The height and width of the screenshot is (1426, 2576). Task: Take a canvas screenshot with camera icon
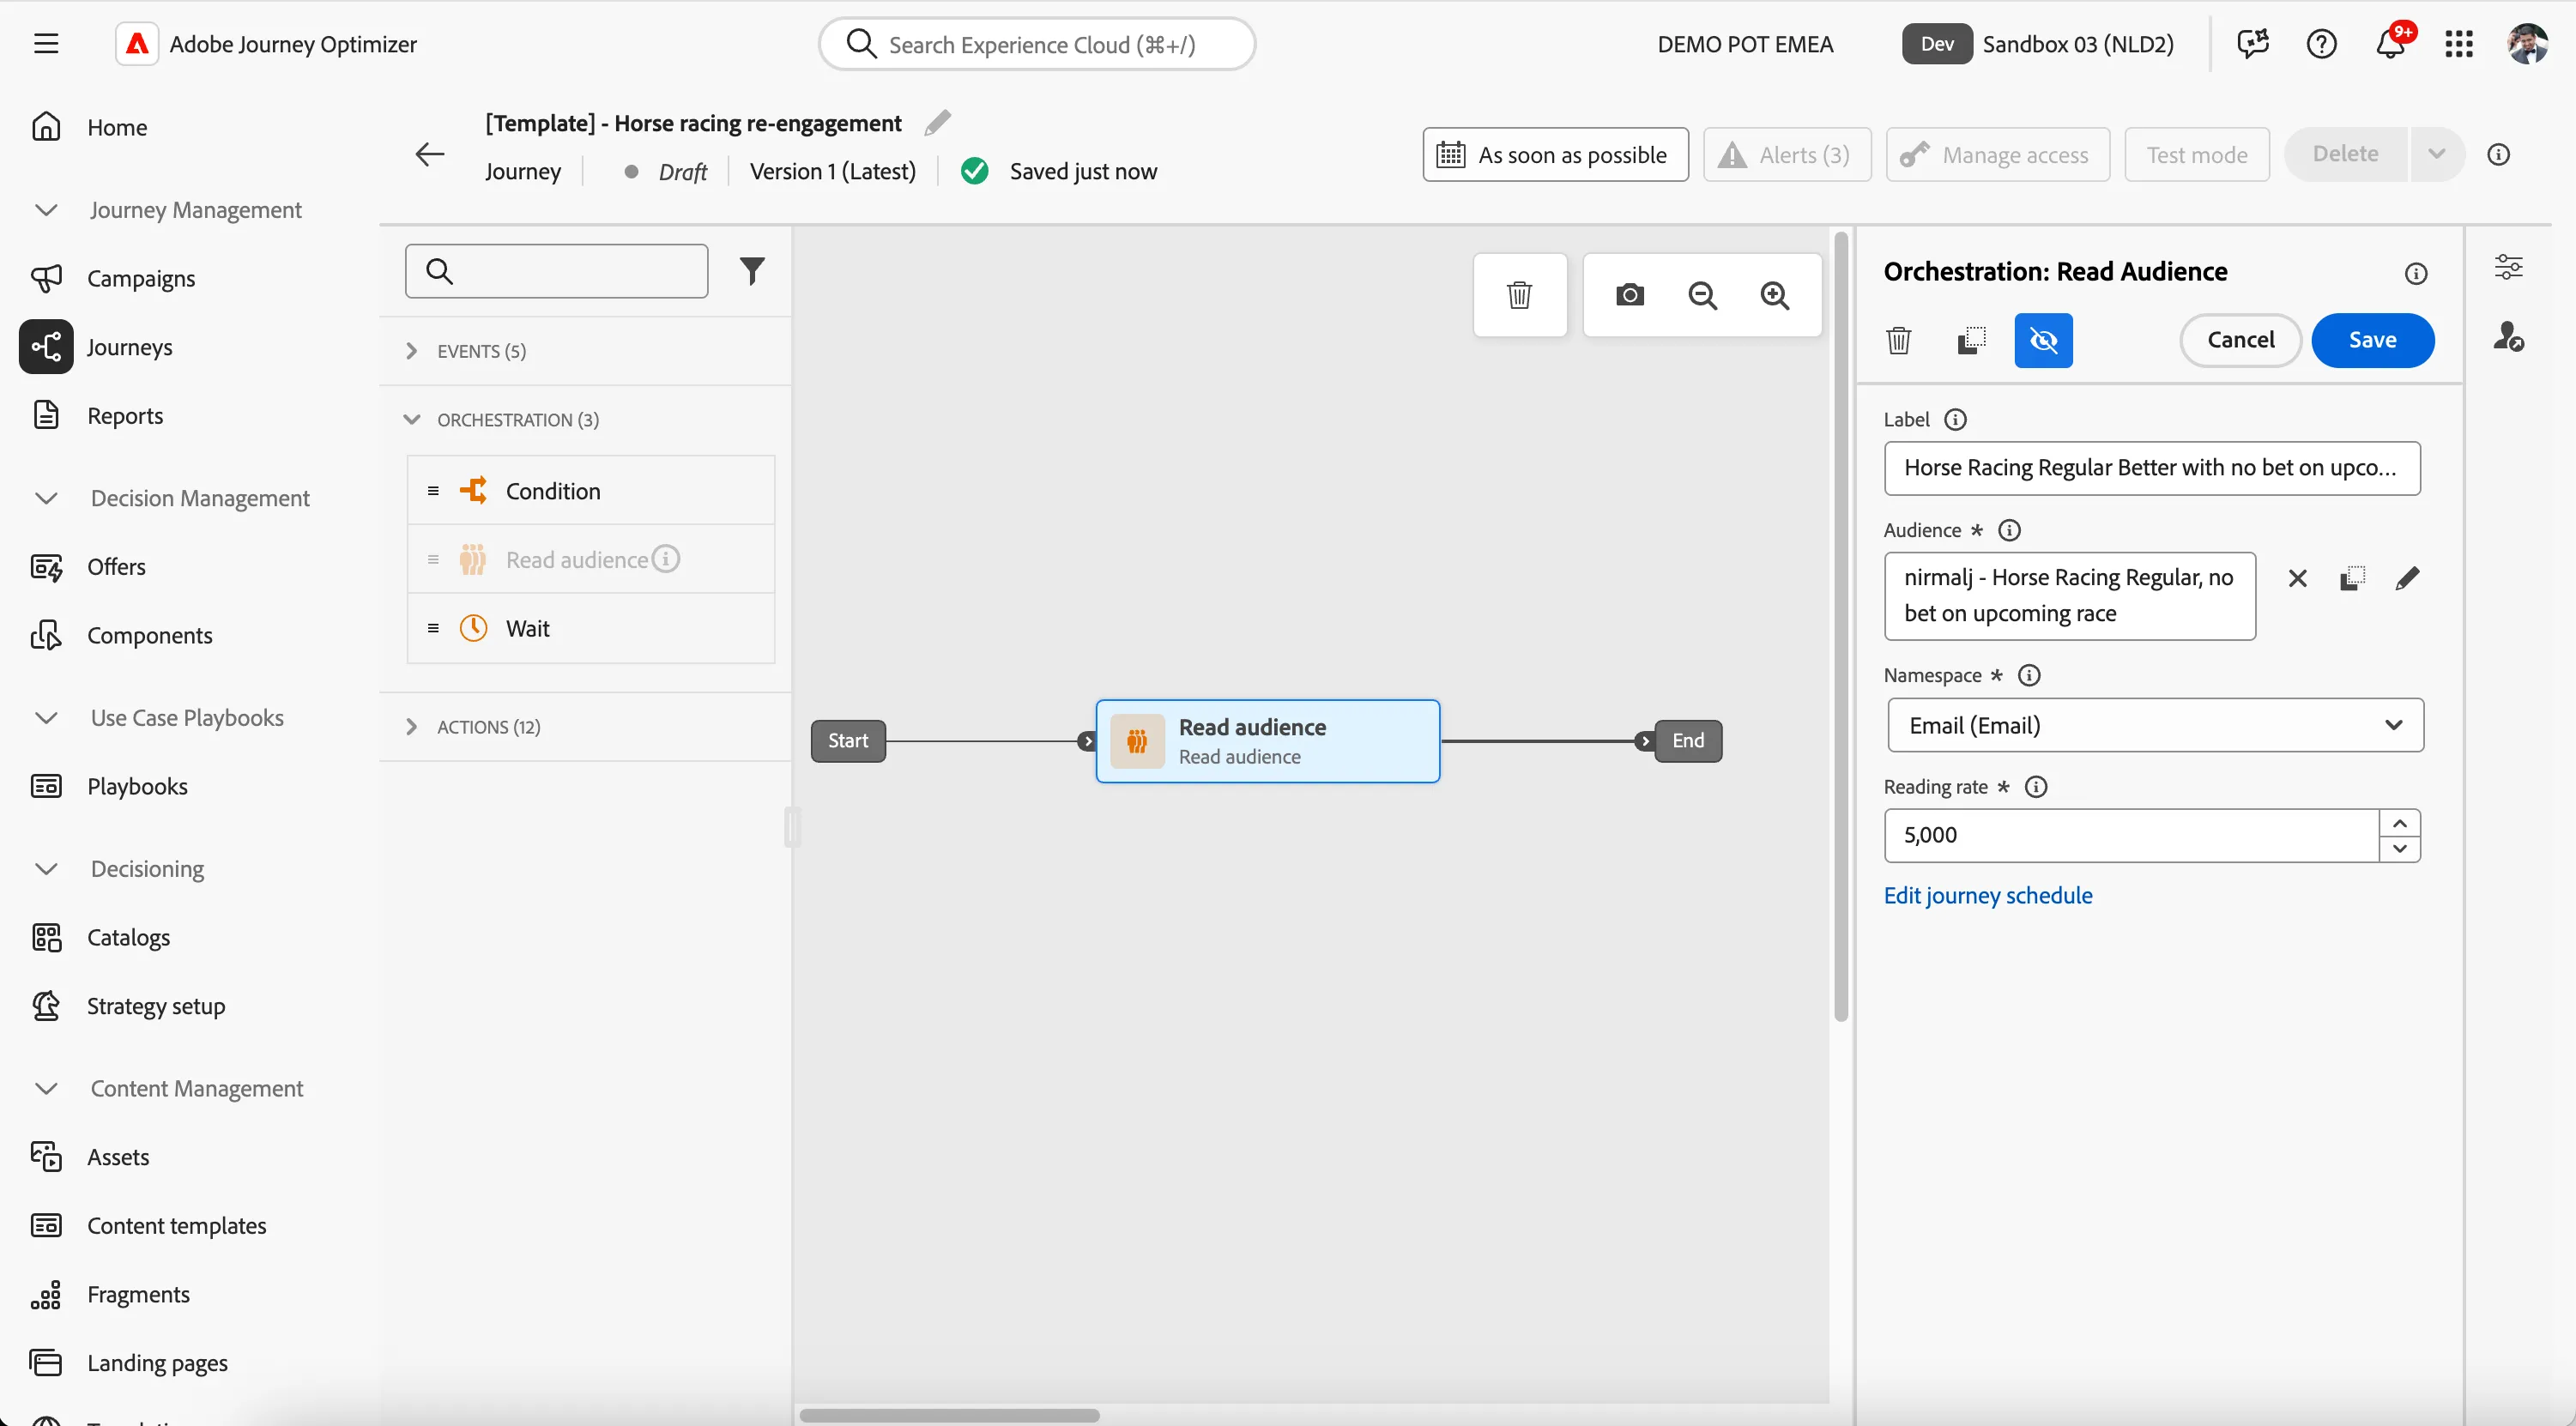pos(1630,295)
